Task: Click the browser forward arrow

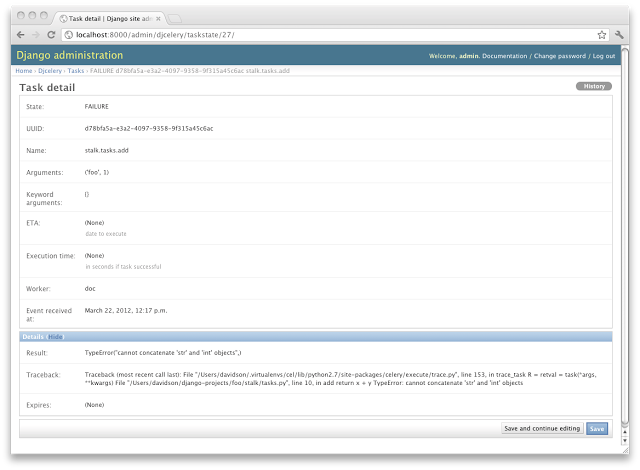Action: pos(36,34)
